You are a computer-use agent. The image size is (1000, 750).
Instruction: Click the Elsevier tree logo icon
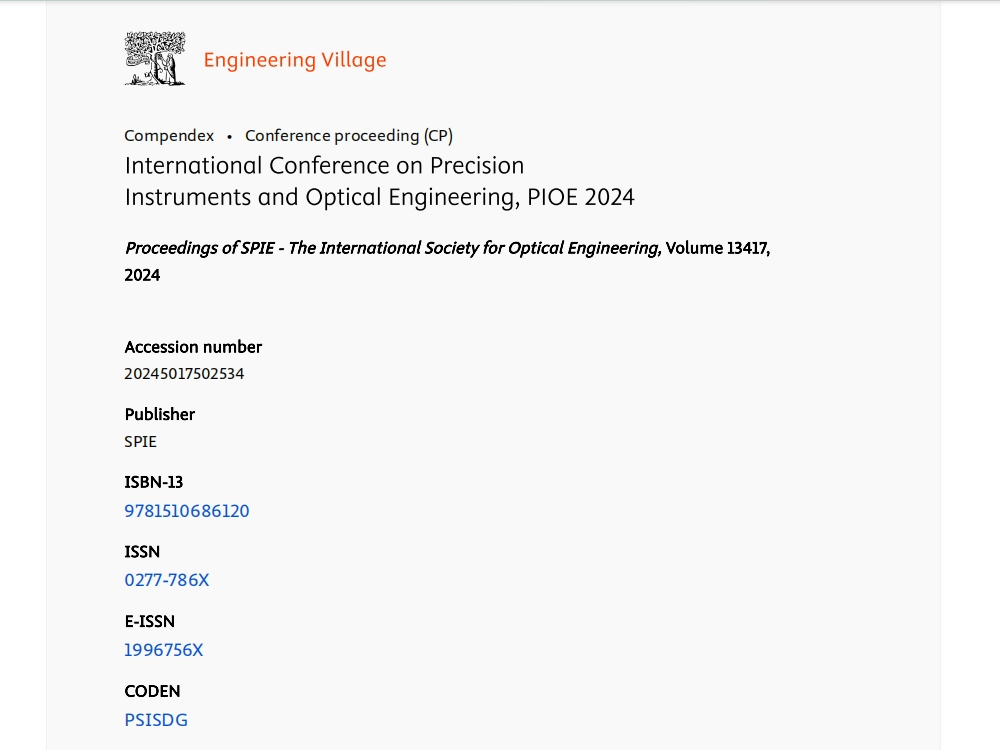(155, 59)
